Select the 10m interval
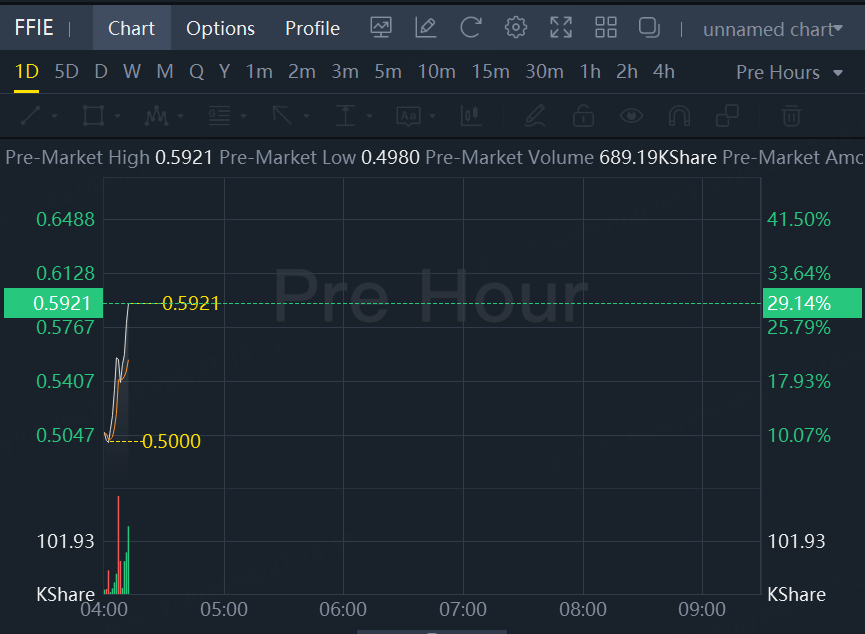 tap(436, 72)
